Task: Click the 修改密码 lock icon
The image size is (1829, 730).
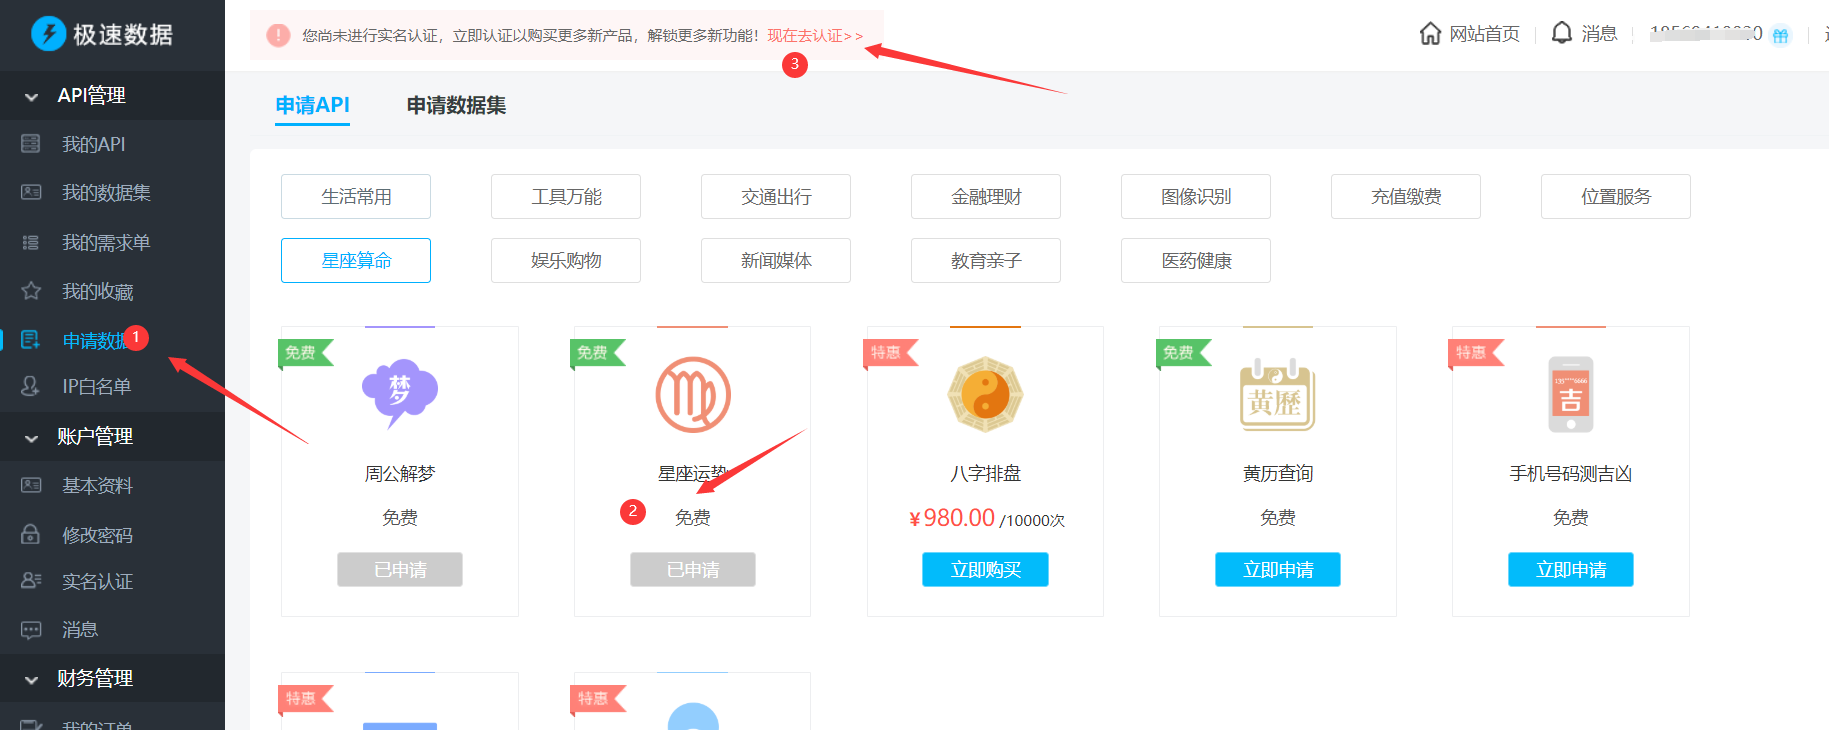Action: pos(31,535)
